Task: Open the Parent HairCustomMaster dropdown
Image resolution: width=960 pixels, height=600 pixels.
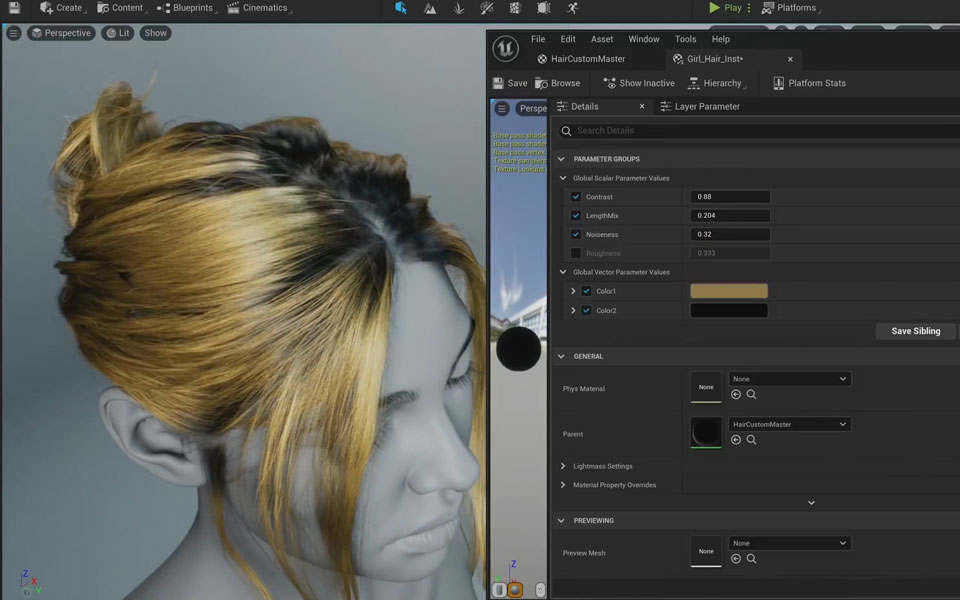Action: (789, 424)
